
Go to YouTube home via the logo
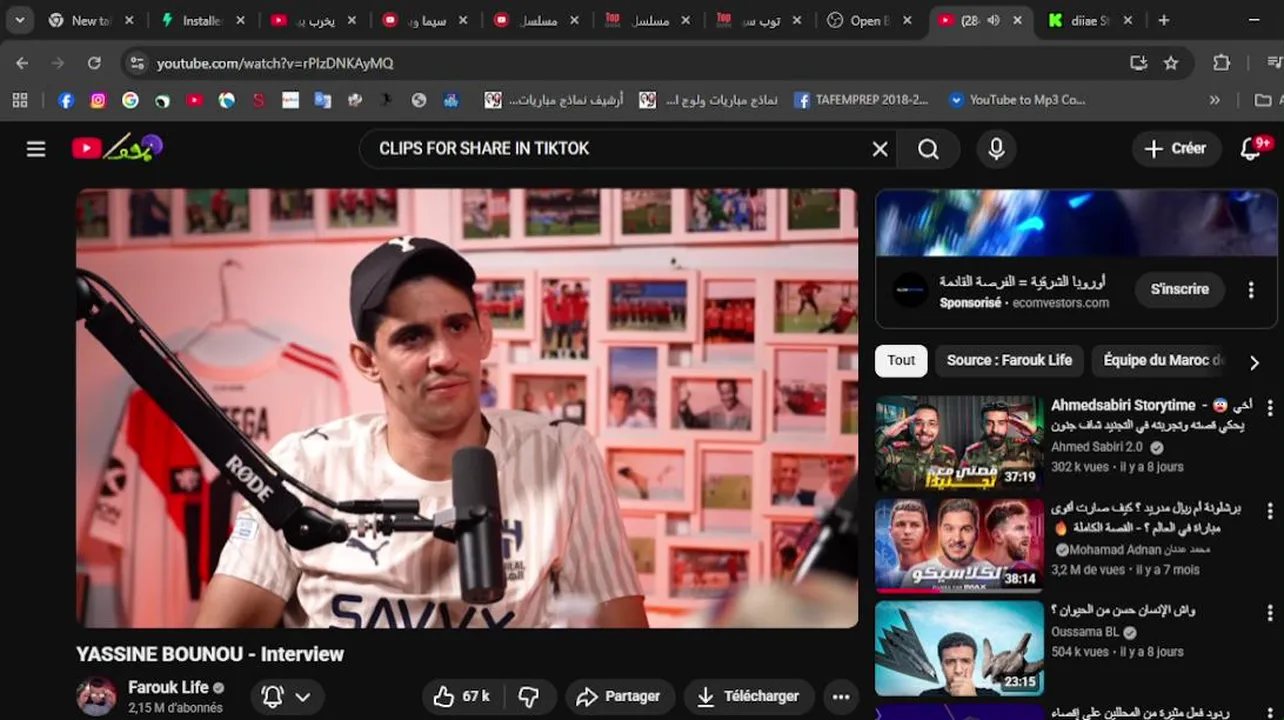click(x=116, y=148)
